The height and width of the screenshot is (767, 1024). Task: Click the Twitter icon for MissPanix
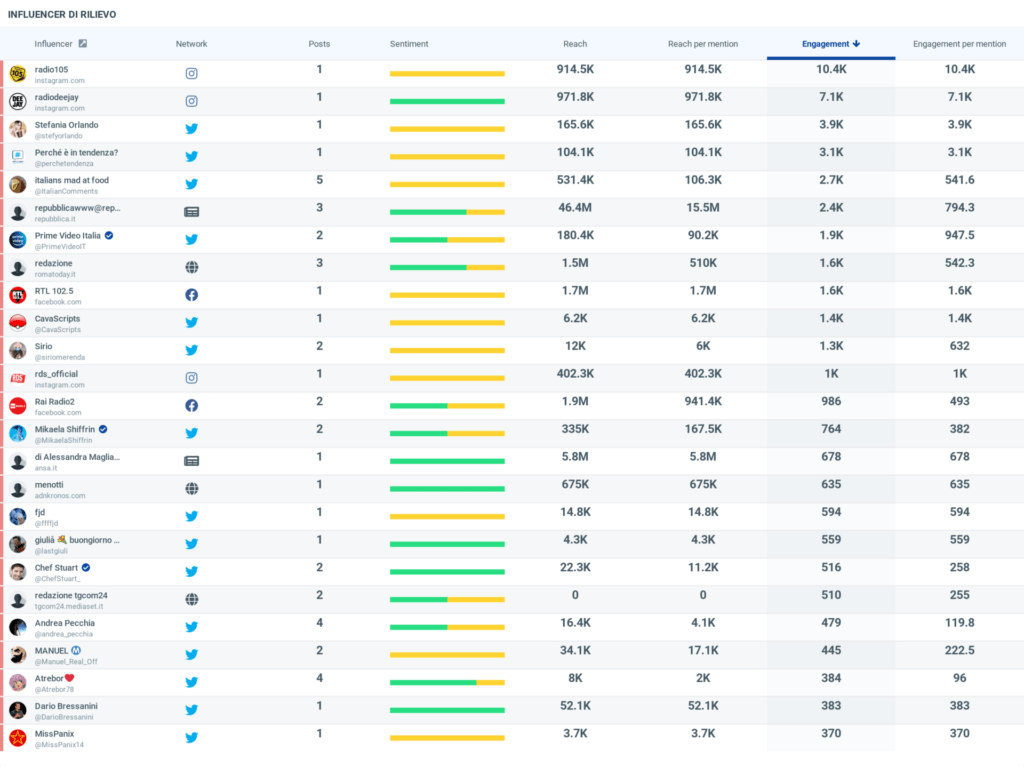(191, 737)
